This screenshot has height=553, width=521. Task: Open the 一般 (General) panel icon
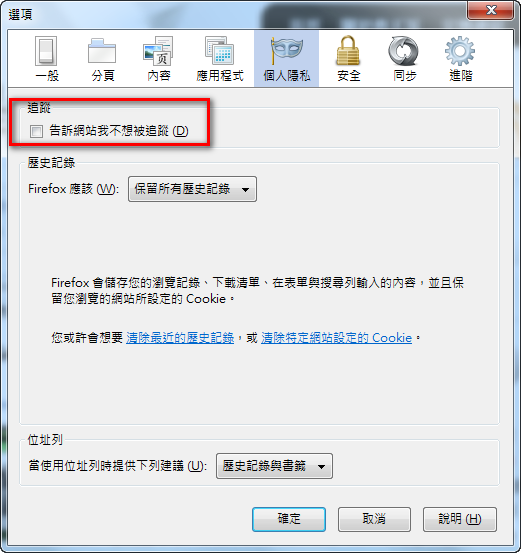coord(46,51)
